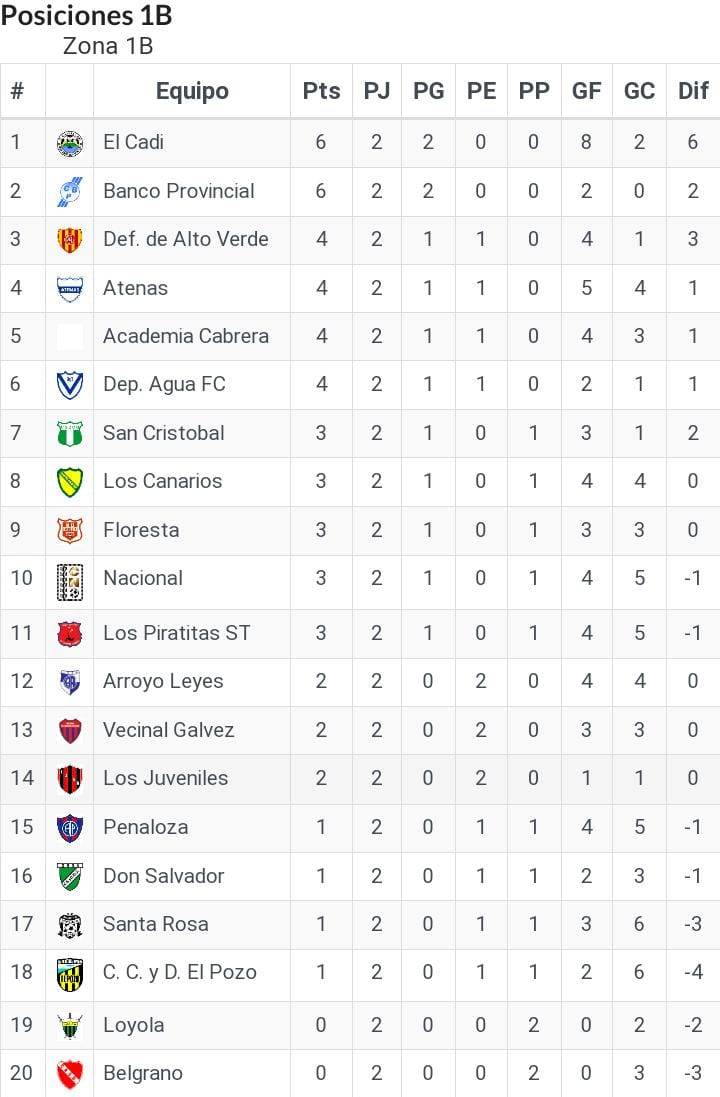This screenshot has width=720, height=1097.
Task: Click the Los Juveniles striped crest
Action: [x=70, y=779]
